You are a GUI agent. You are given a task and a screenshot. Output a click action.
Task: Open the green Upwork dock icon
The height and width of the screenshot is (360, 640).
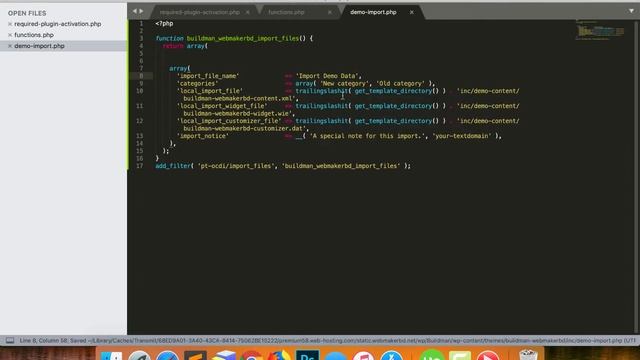[x=432, y=356]
